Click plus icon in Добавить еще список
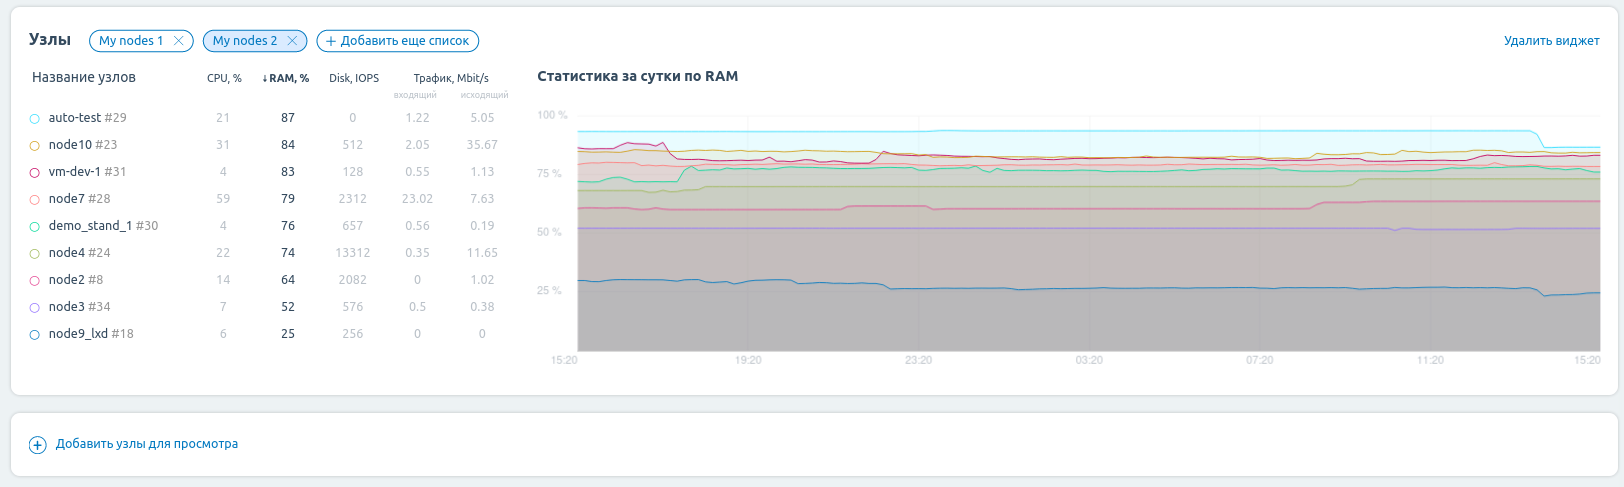Viewport: 1624px width, 487px height. pyautogui.click(x=330, y=41)
